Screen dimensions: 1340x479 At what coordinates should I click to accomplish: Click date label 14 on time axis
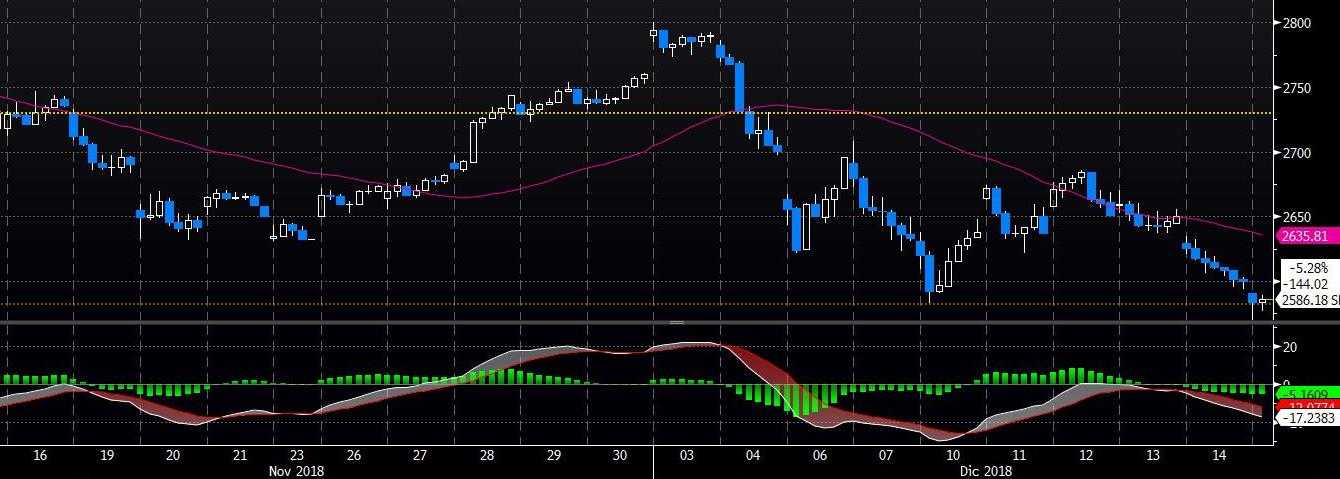1218,455
